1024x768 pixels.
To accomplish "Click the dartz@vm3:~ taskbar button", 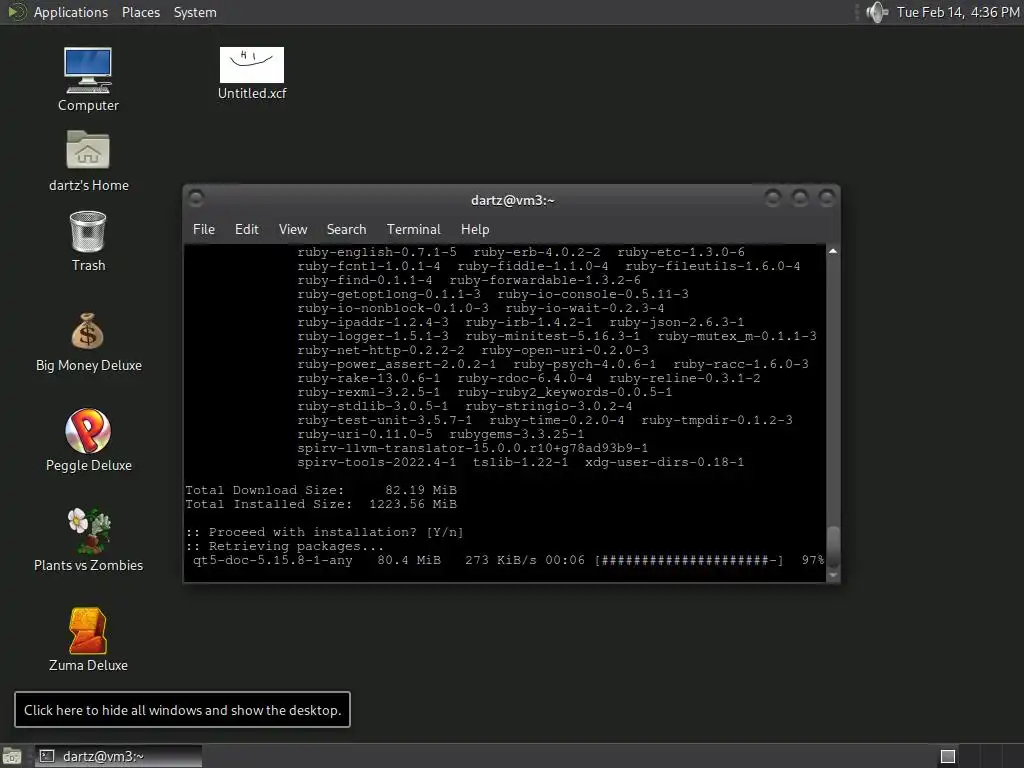I will click(118, 756).
